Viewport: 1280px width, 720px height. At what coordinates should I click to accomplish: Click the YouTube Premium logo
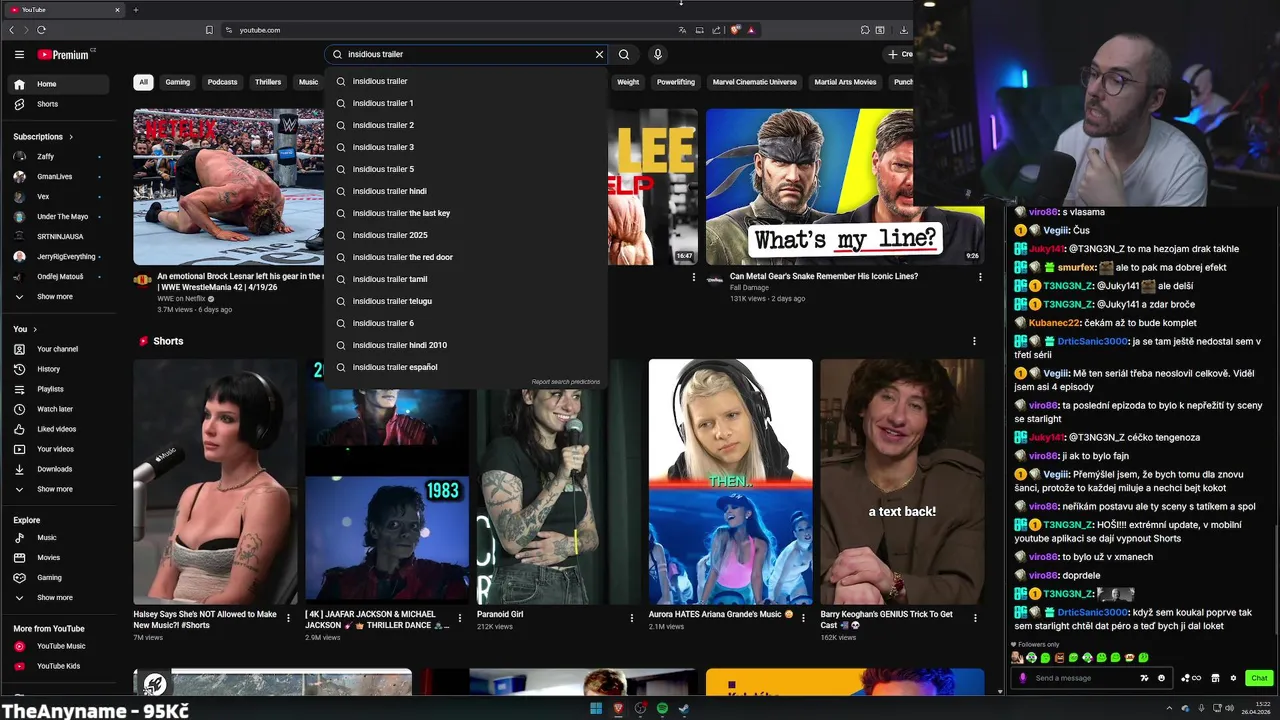pyautogui.click(x=63, y=54)
